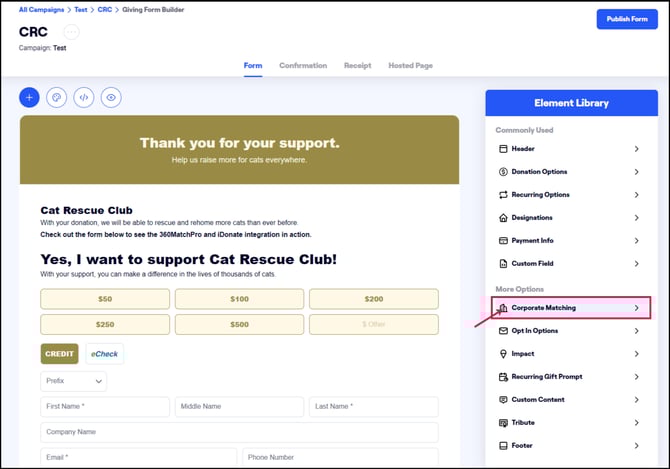
Task: Select the $50 donation amount
Action: (105, 299)
